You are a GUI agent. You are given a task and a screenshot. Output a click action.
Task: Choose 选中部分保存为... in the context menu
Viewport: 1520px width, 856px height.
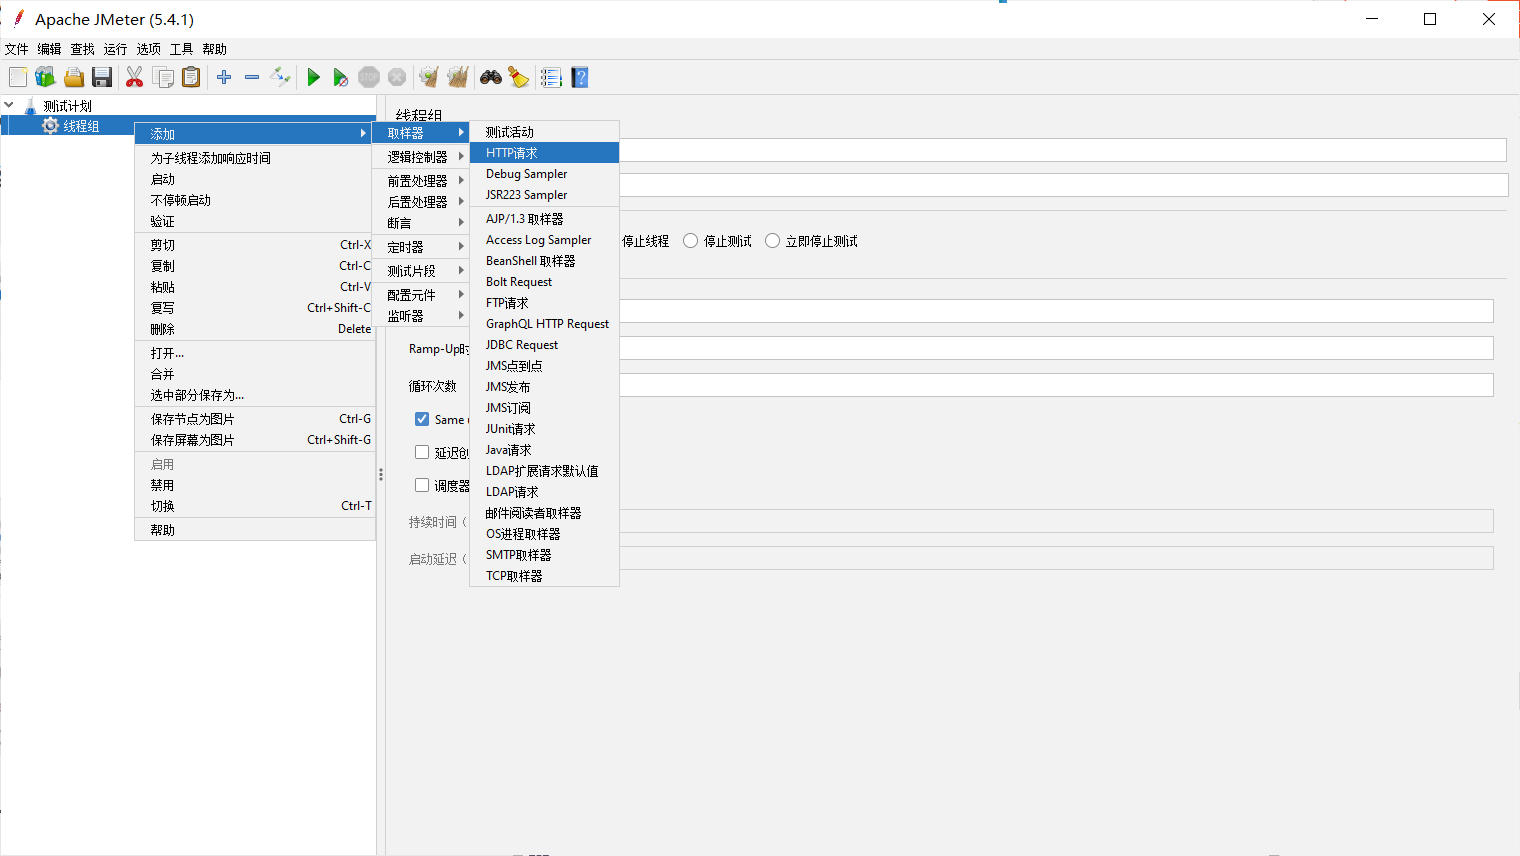pyautogui.click(x=255, y=395)
